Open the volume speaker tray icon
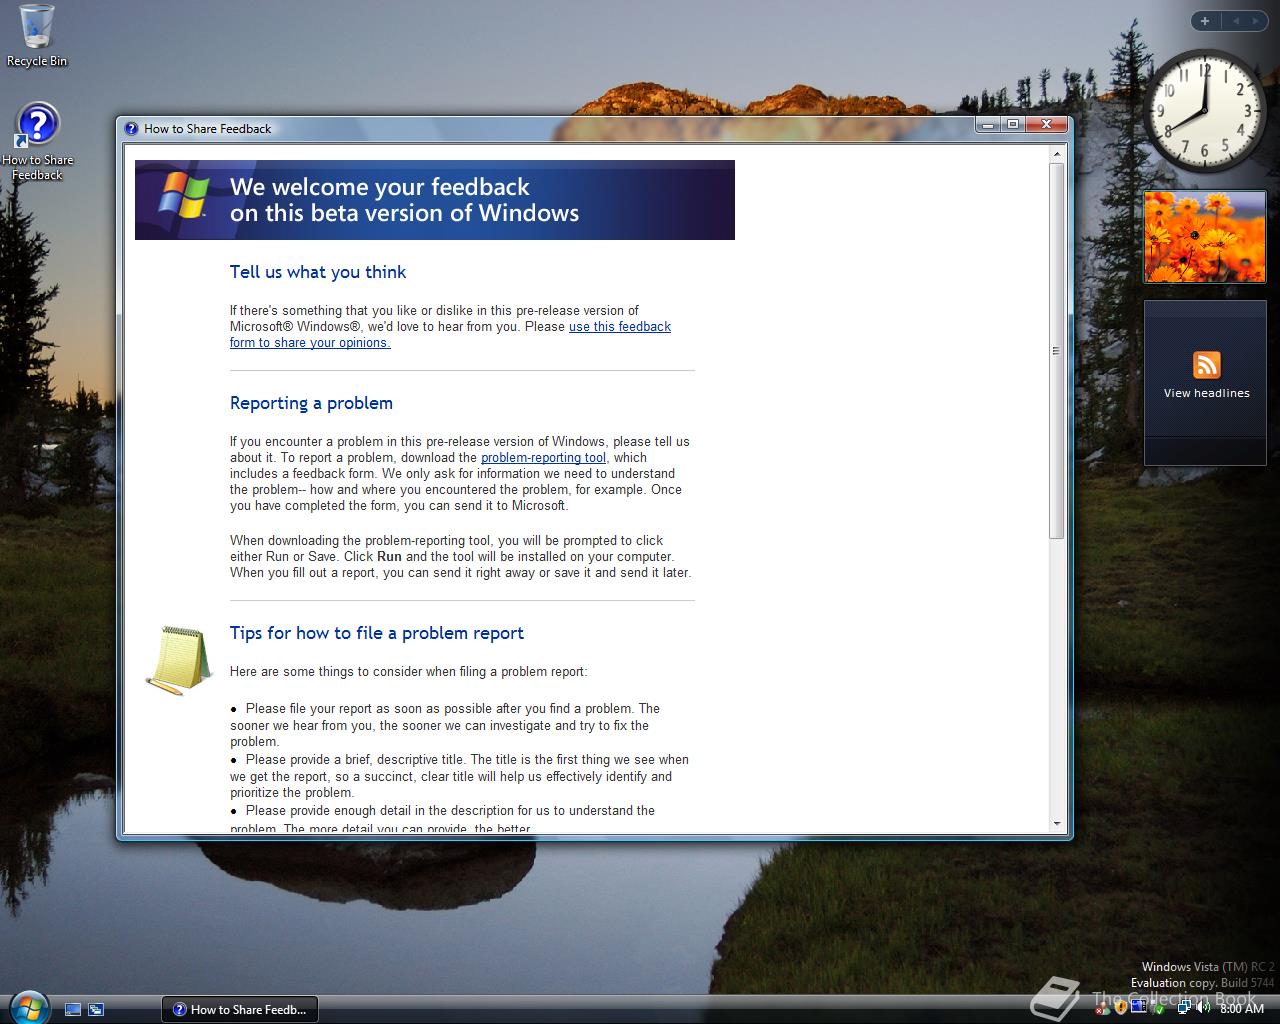The image size is (1280, 1024). (x=1203, y=1007)
